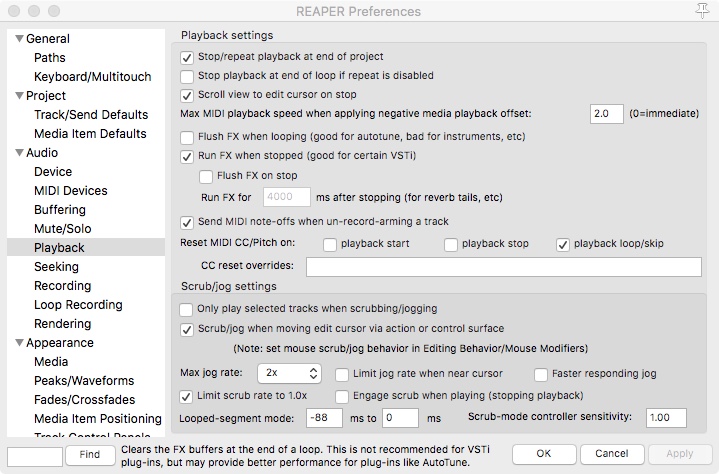Go to Peaks/Waveforms settings page
The width and height of the screenshot is (719, 474).
tap(83, 381)
